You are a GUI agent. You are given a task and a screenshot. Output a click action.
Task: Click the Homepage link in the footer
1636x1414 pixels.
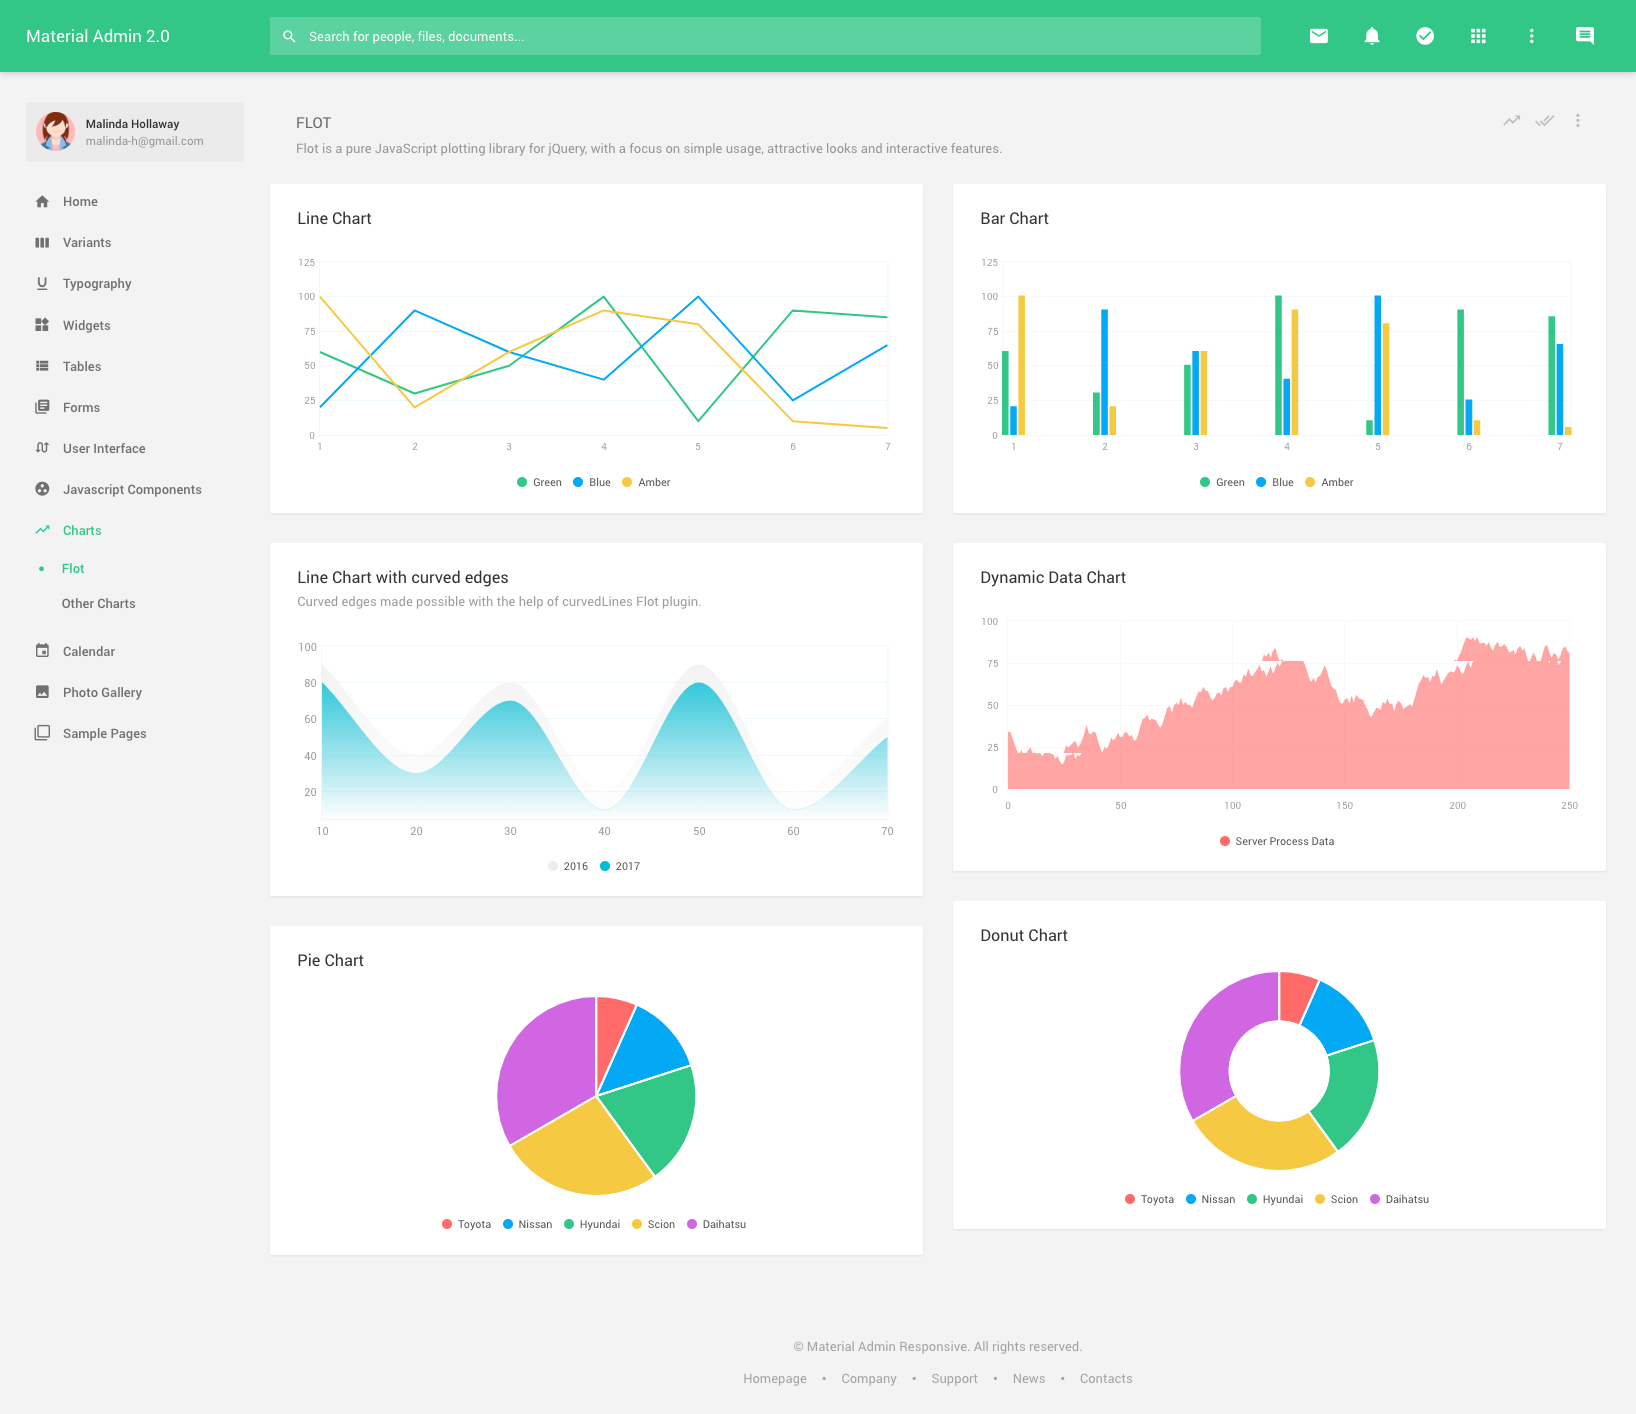point(775,1378)
